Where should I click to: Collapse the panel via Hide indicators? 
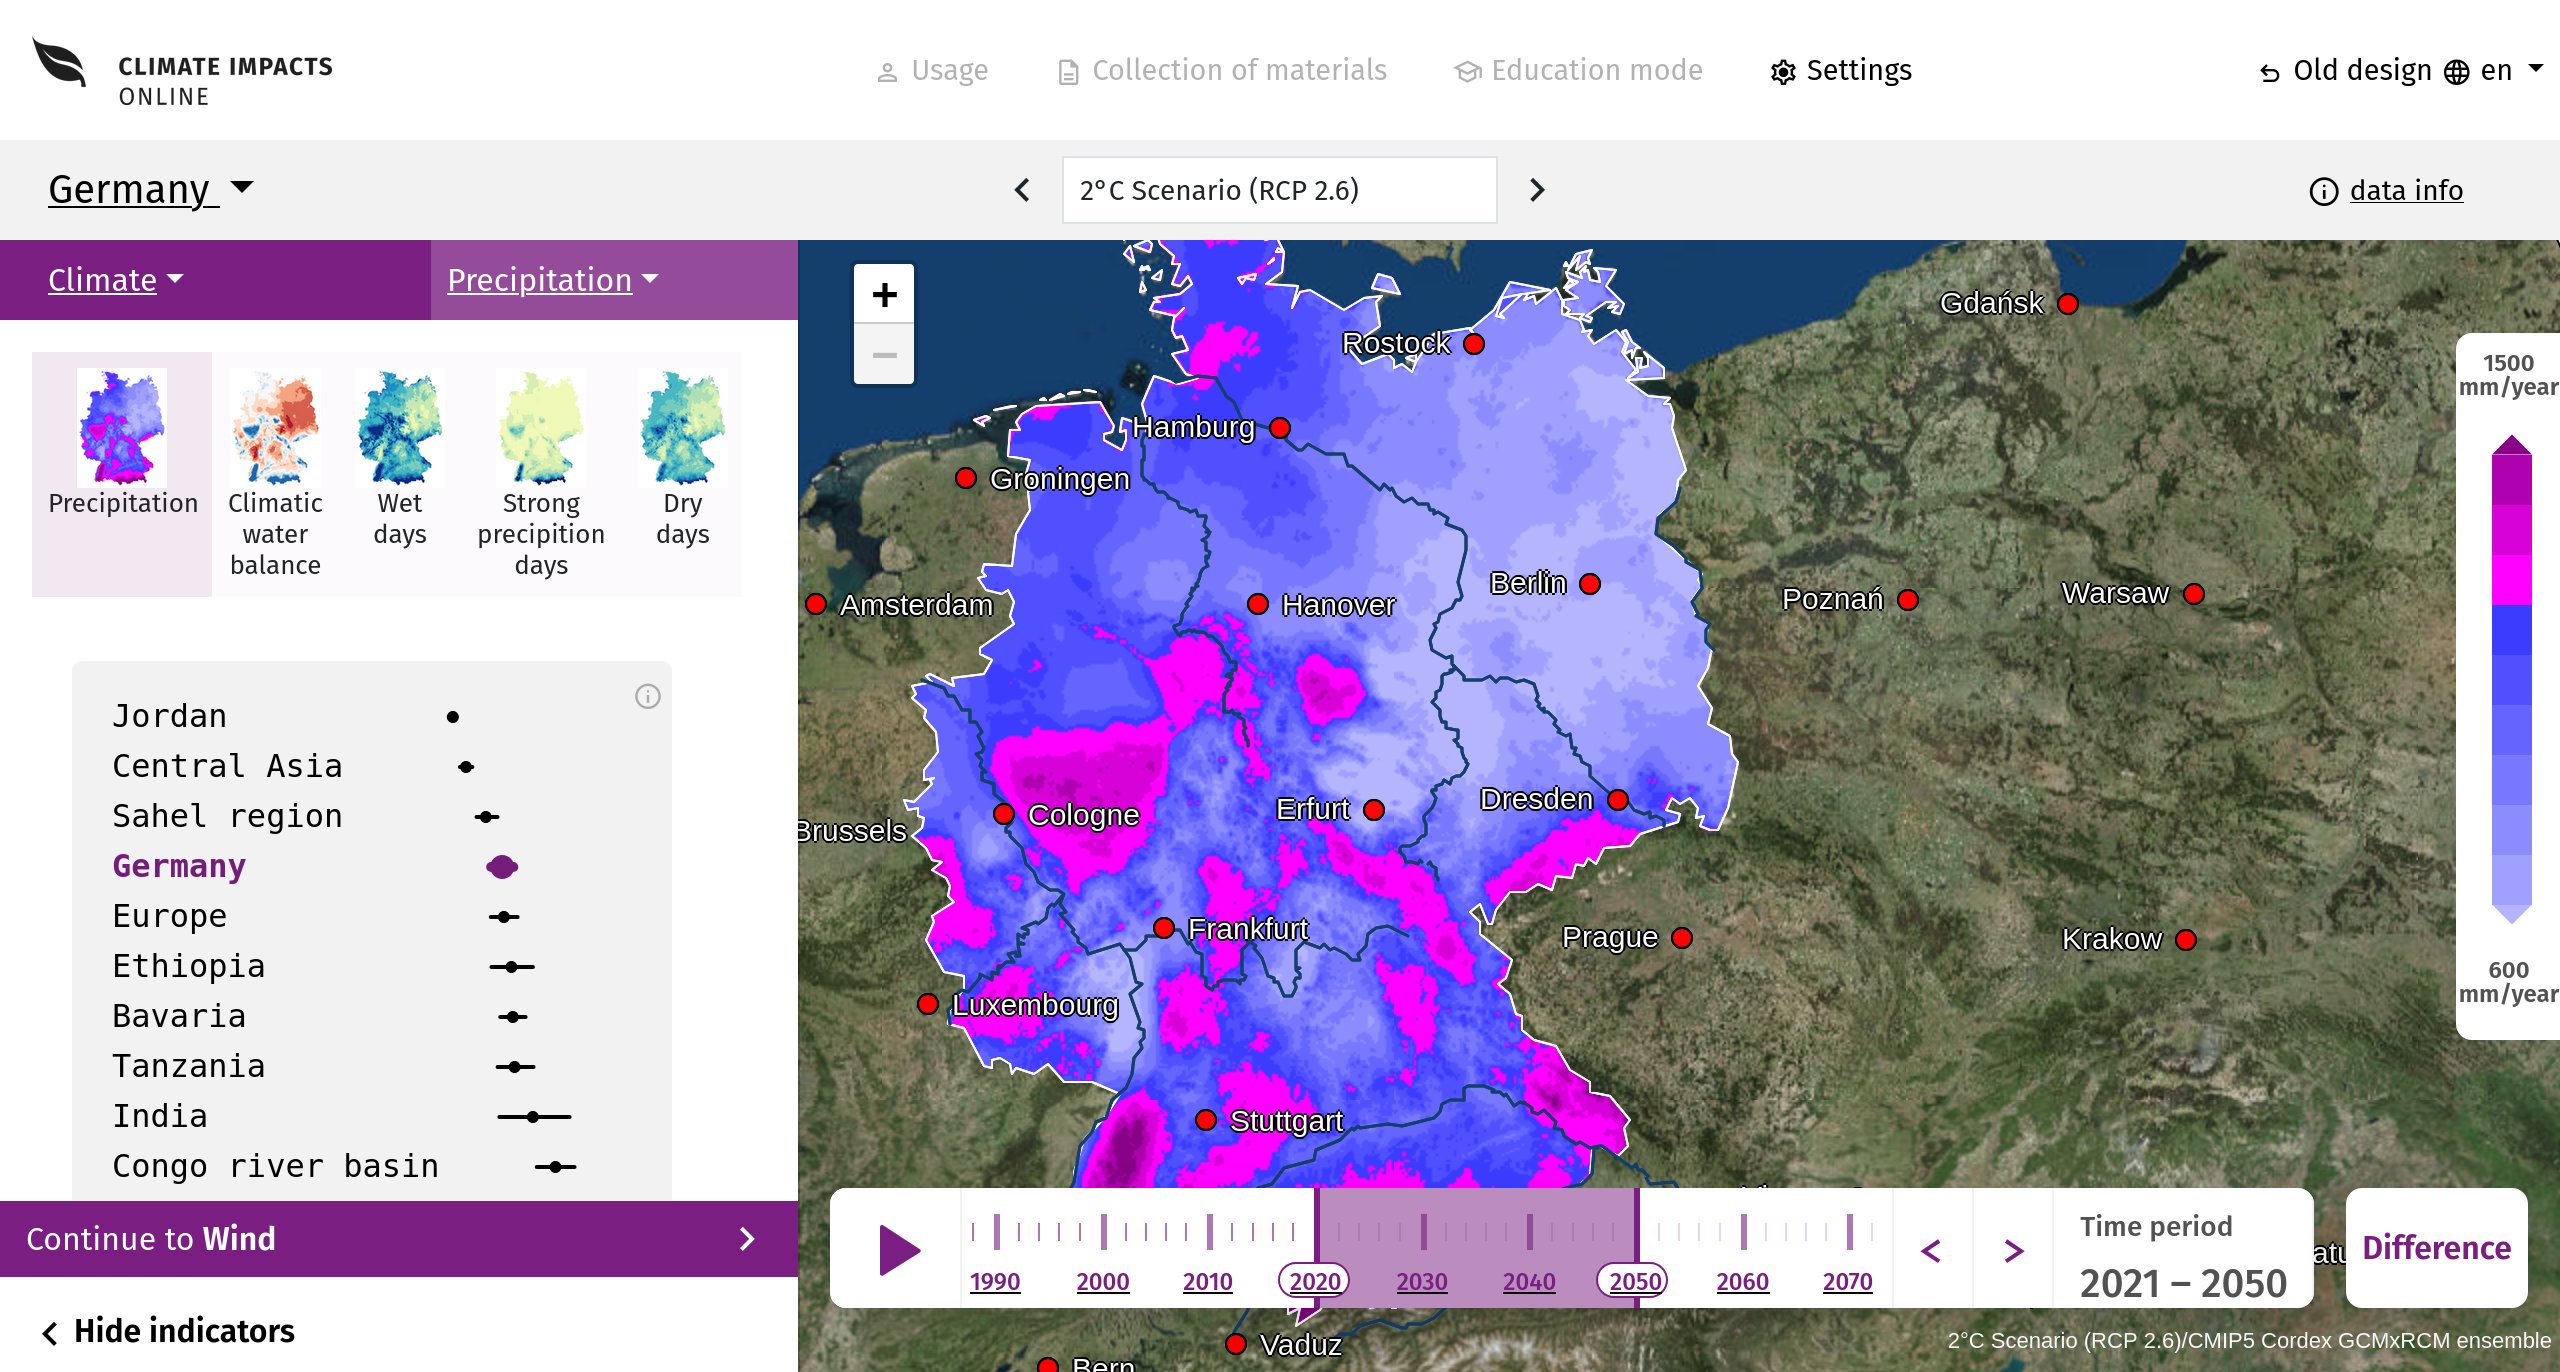point(168,1331)
